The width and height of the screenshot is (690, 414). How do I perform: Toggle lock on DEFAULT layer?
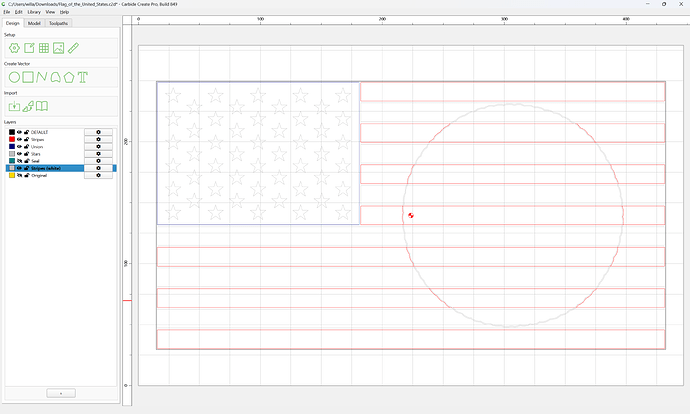pos(26,132)
